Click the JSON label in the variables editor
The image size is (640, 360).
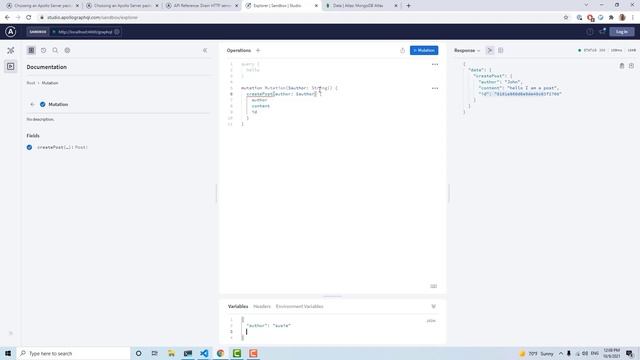(x=431, y=321)
